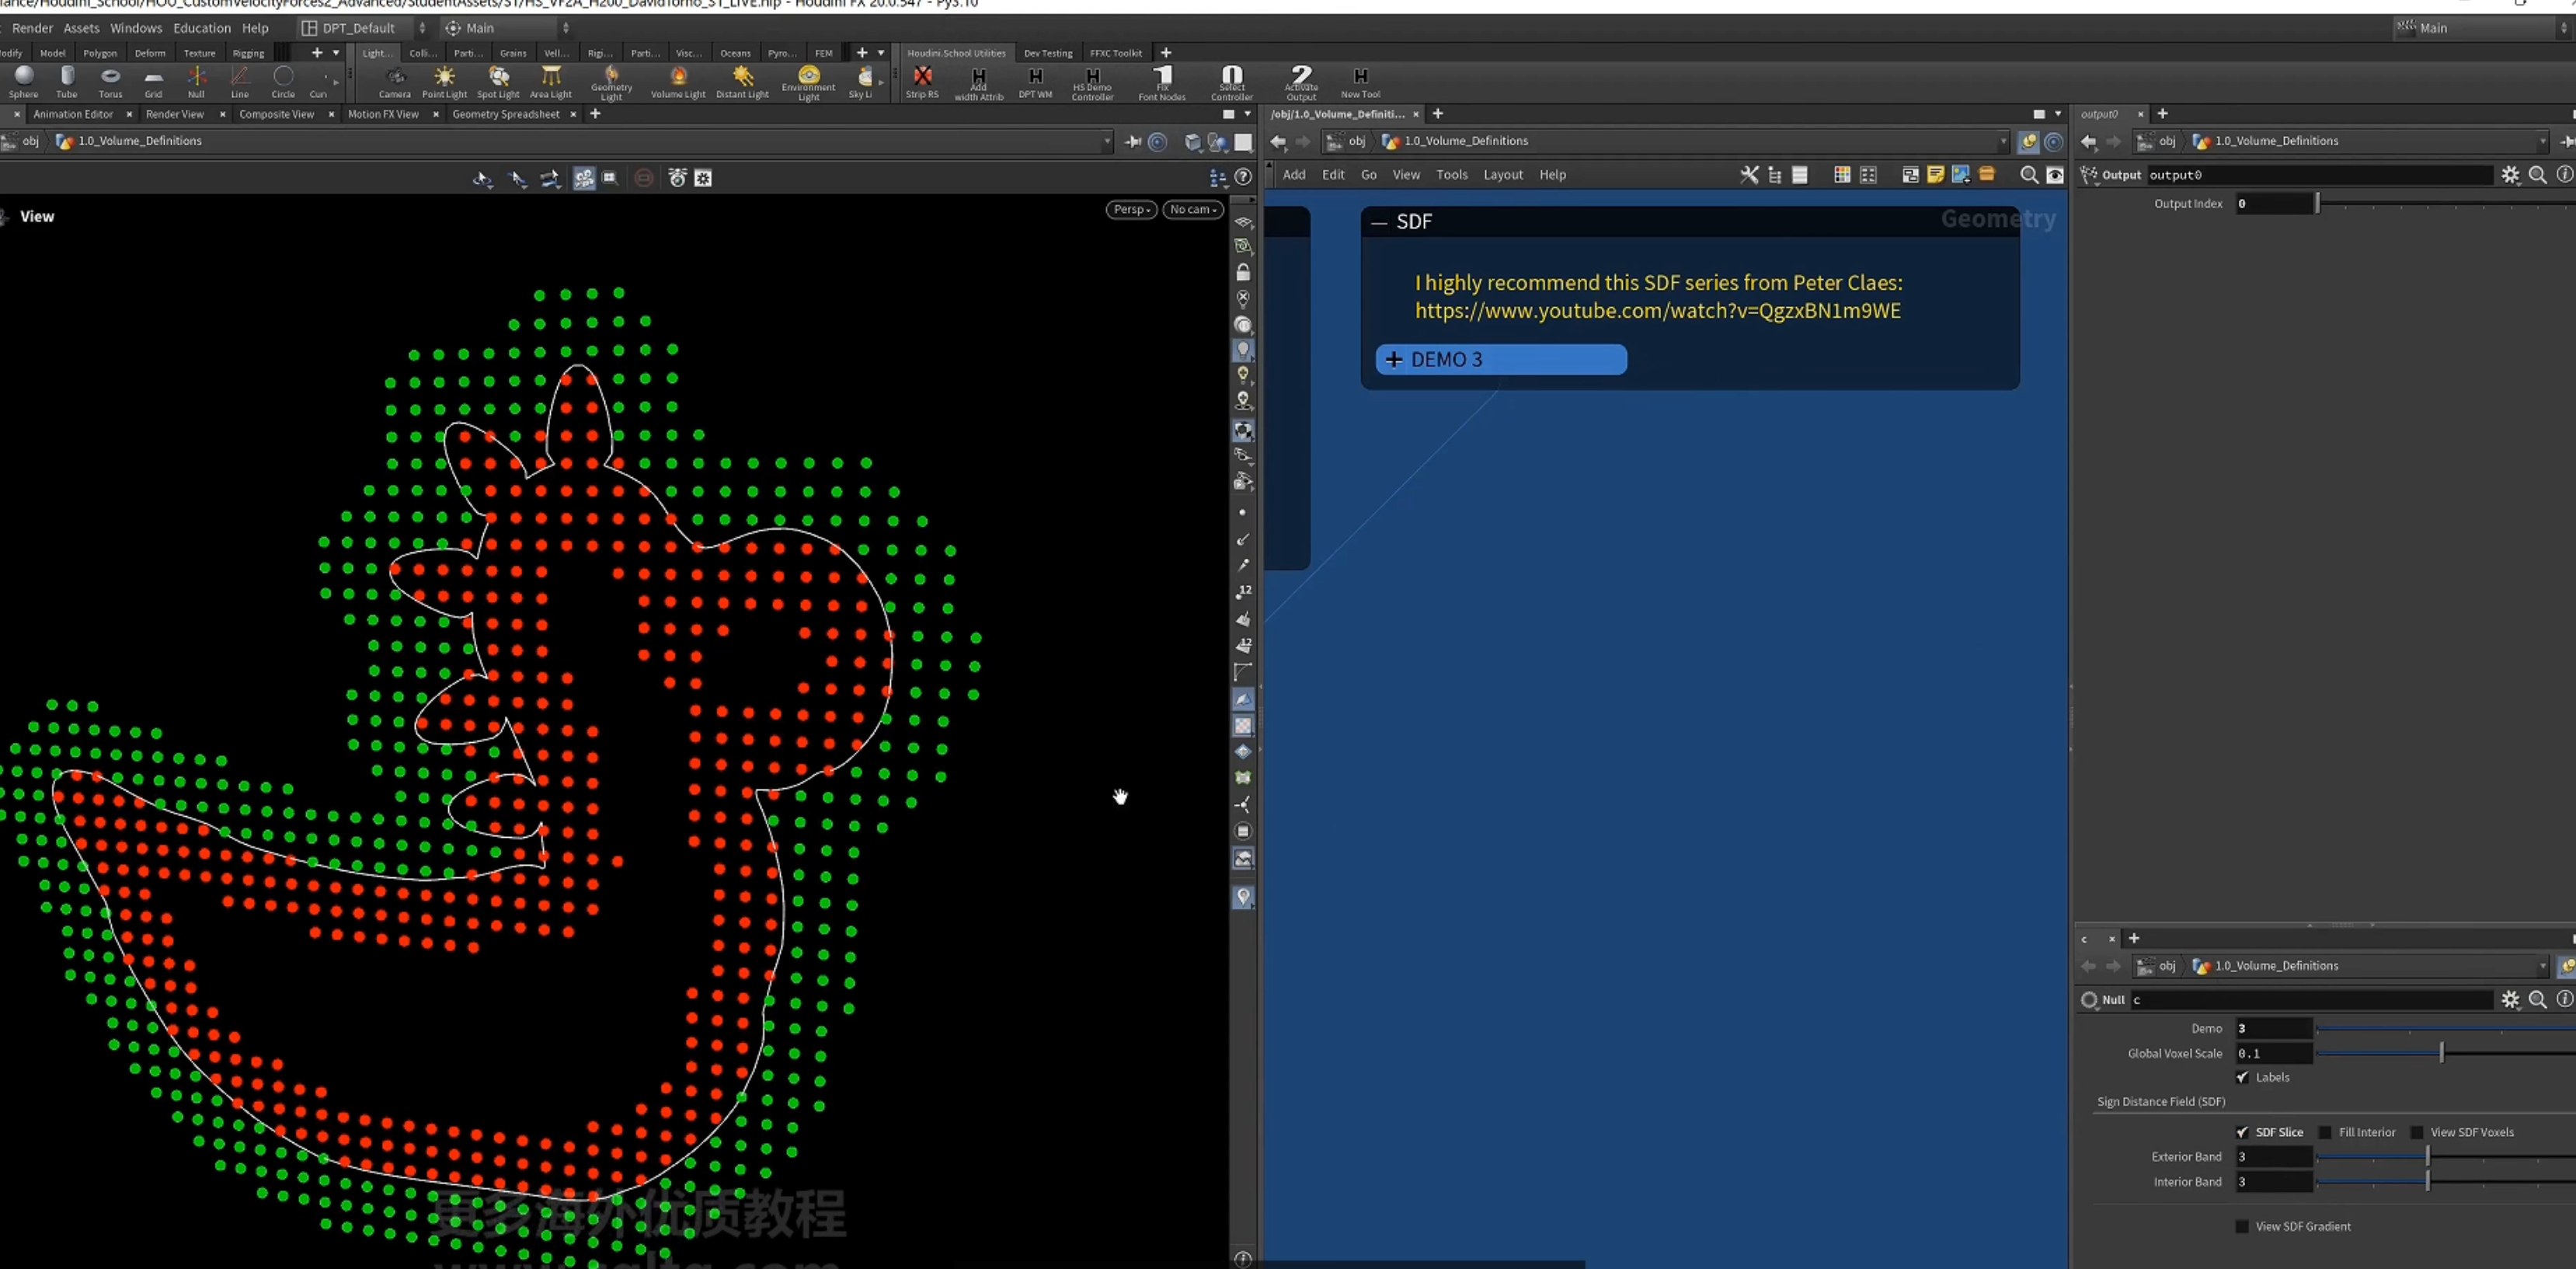Screen dimensions: 2576x1269
Task: Adjust the Global Voxel Scale slider
Action: click(2442, 1053)
